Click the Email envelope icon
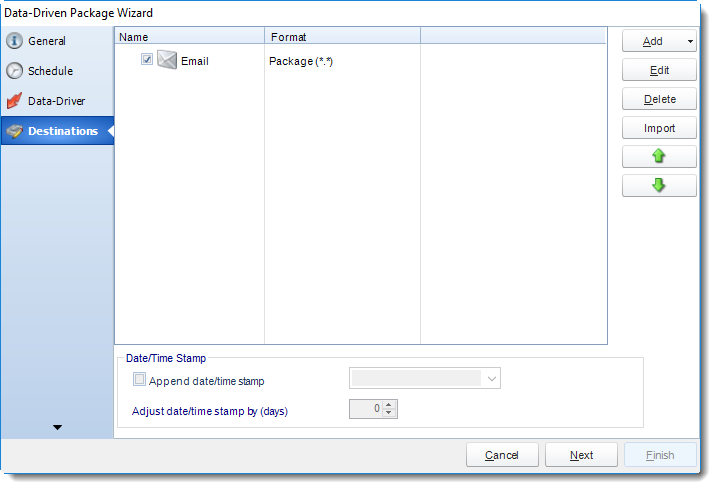Screen dimensions: 716x489 (x=167, y=60)
